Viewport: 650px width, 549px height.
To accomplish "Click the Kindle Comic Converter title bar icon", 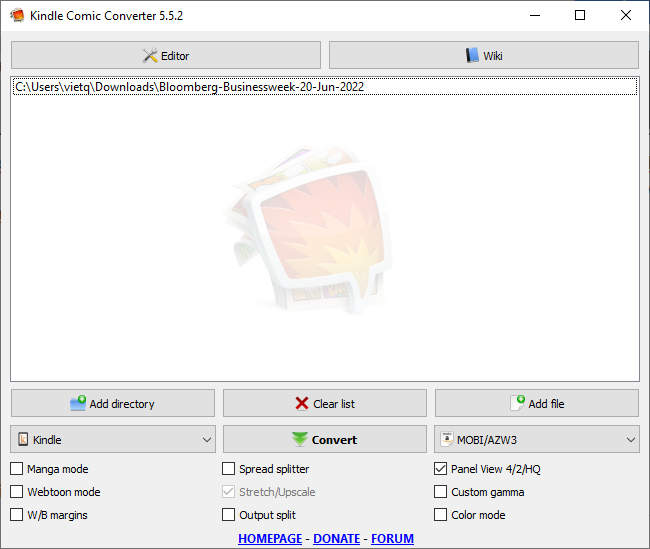I will (17, 15).
